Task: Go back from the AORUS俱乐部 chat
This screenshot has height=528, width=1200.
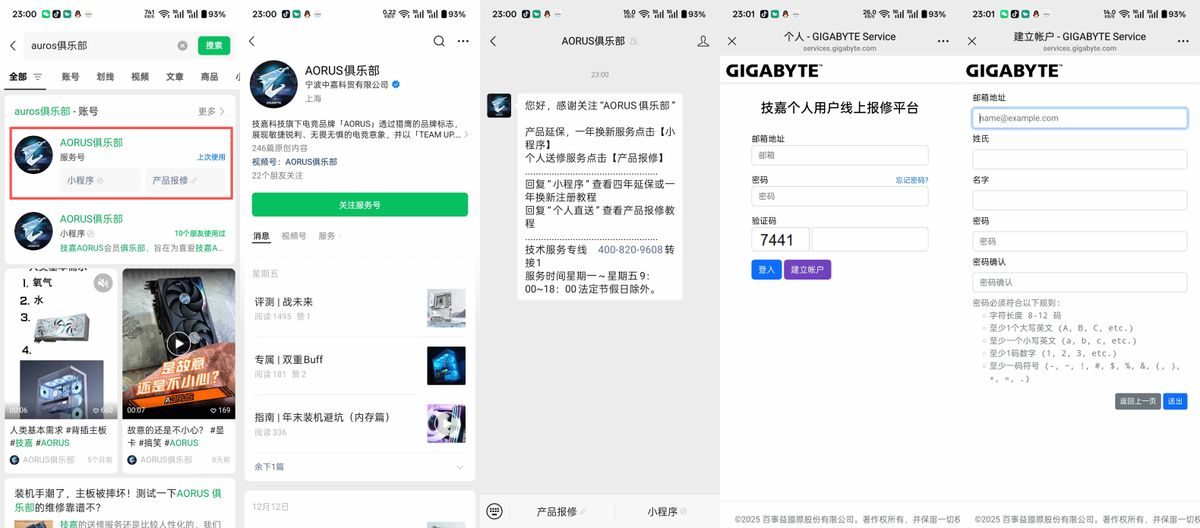Action: click(x=493, y=41)
